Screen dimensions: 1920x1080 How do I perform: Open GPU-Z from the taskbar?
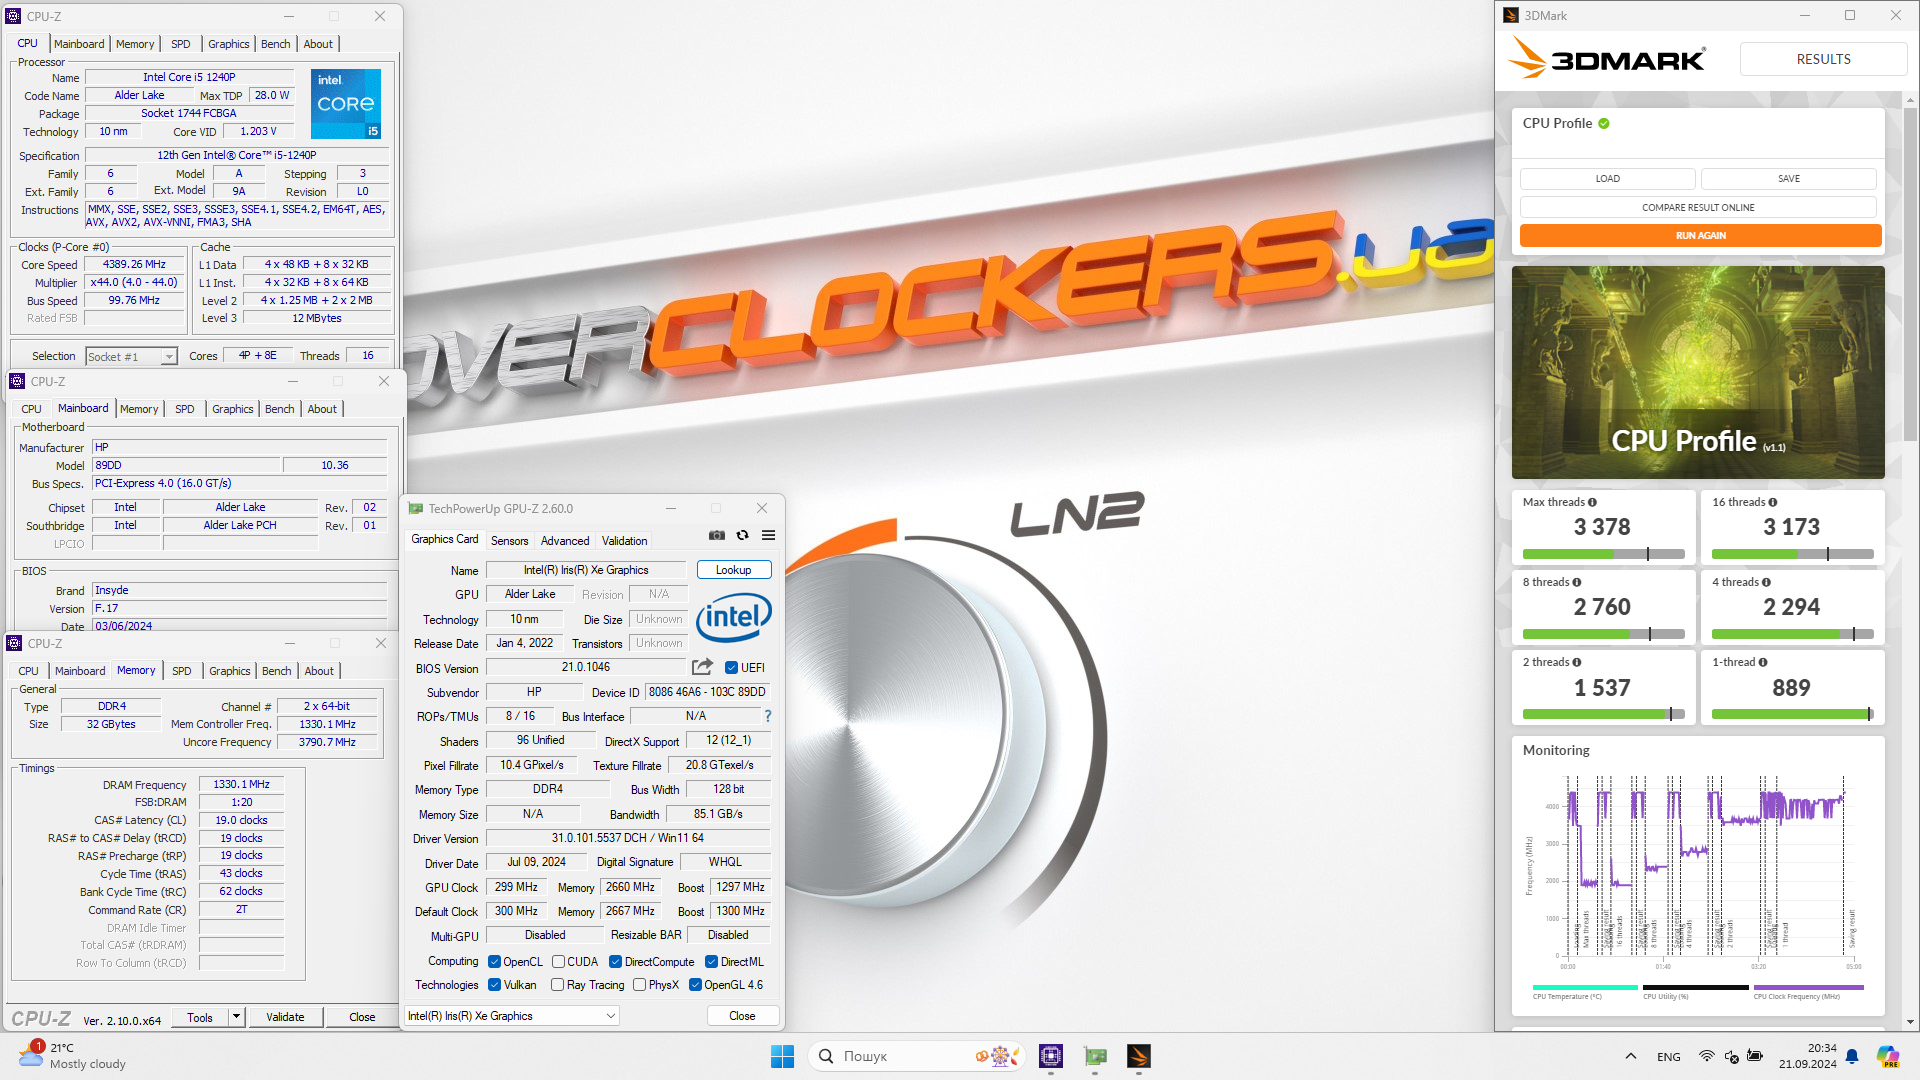[x=1095, y=1056]
